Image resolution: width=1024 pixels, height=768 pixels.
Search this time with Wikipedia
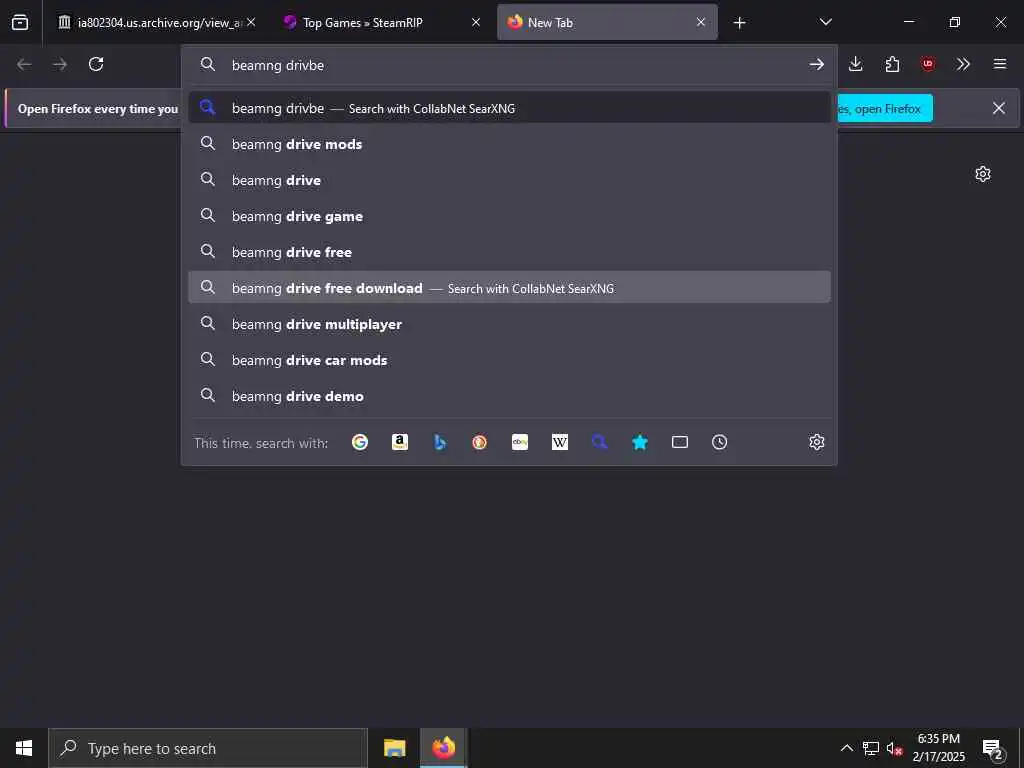[x=560, y=442]
